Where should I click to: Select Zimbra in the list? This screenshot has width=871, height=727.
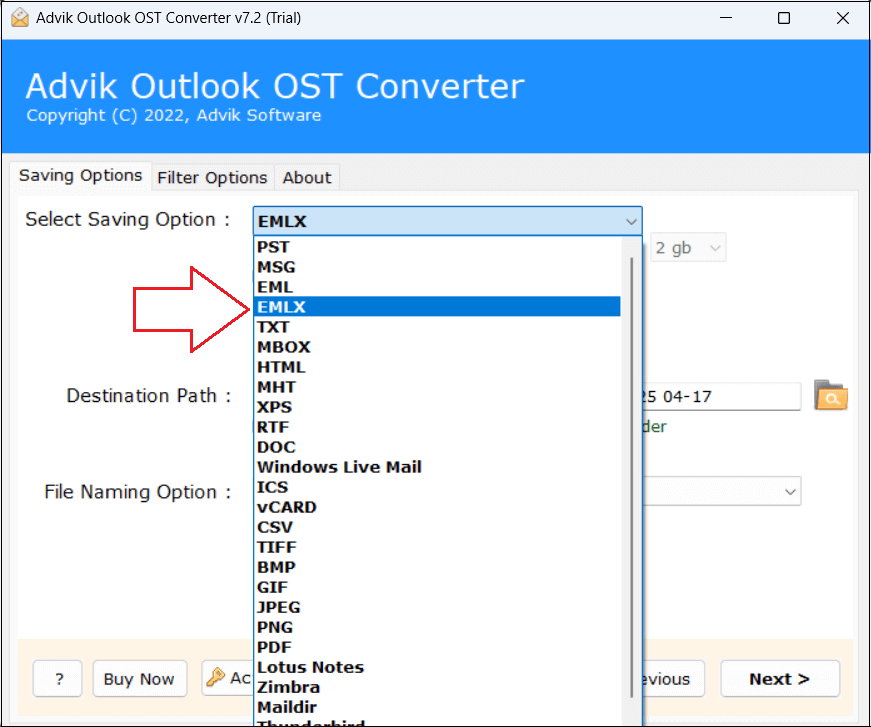(437, 686)
